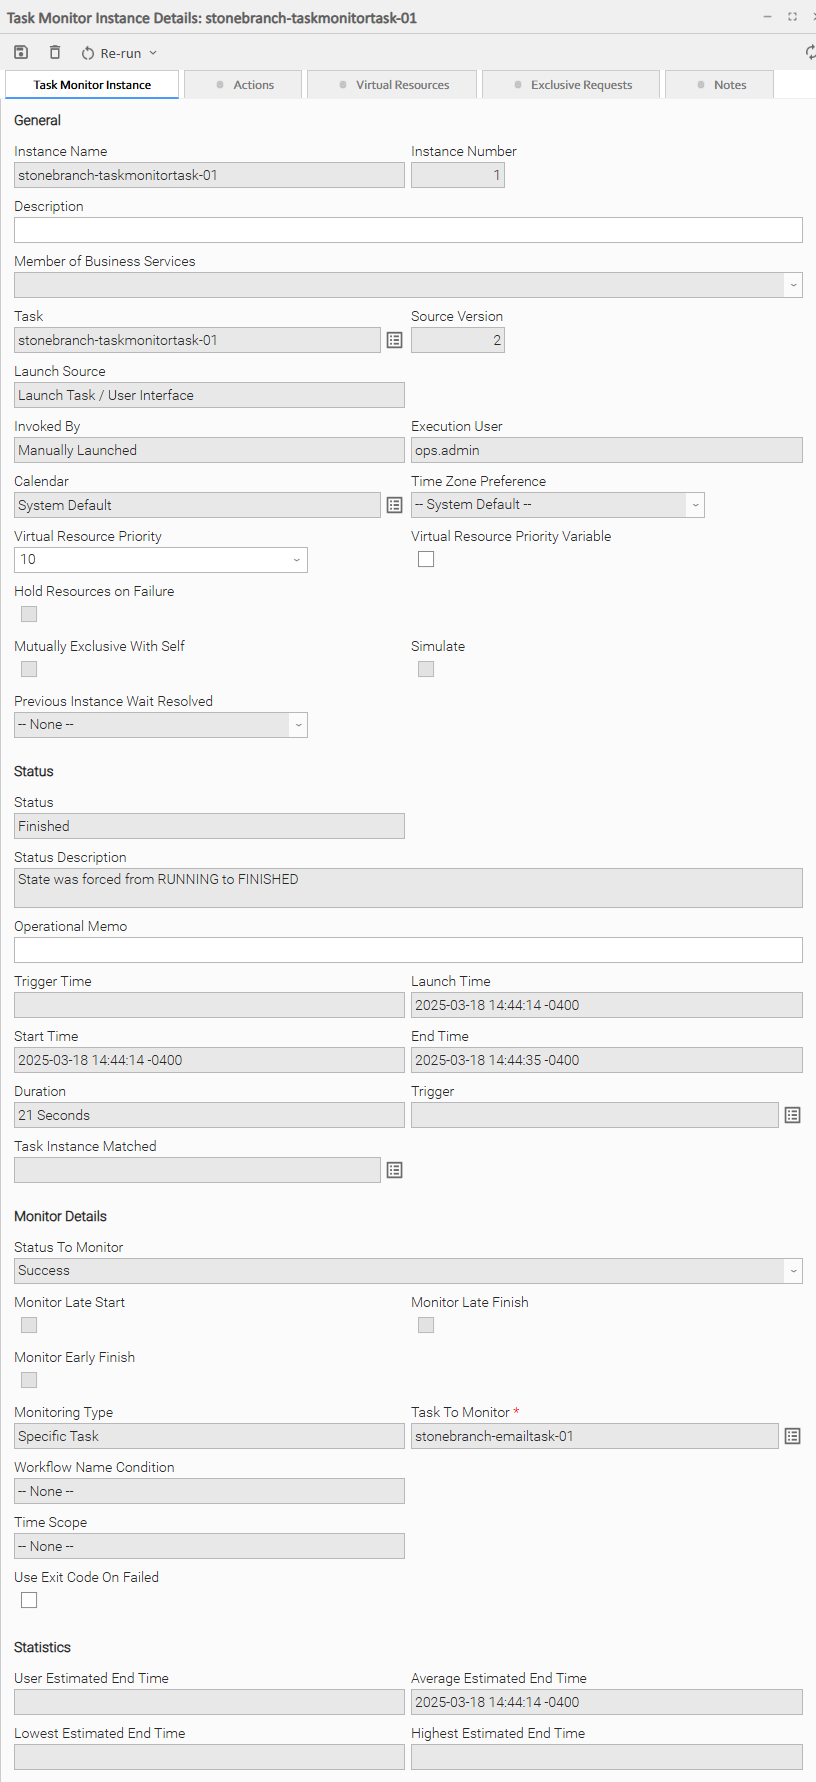This screenshot has width=816, height=1782.
Task: Click details icon beside Trigger field
Action: [793, 1116]
